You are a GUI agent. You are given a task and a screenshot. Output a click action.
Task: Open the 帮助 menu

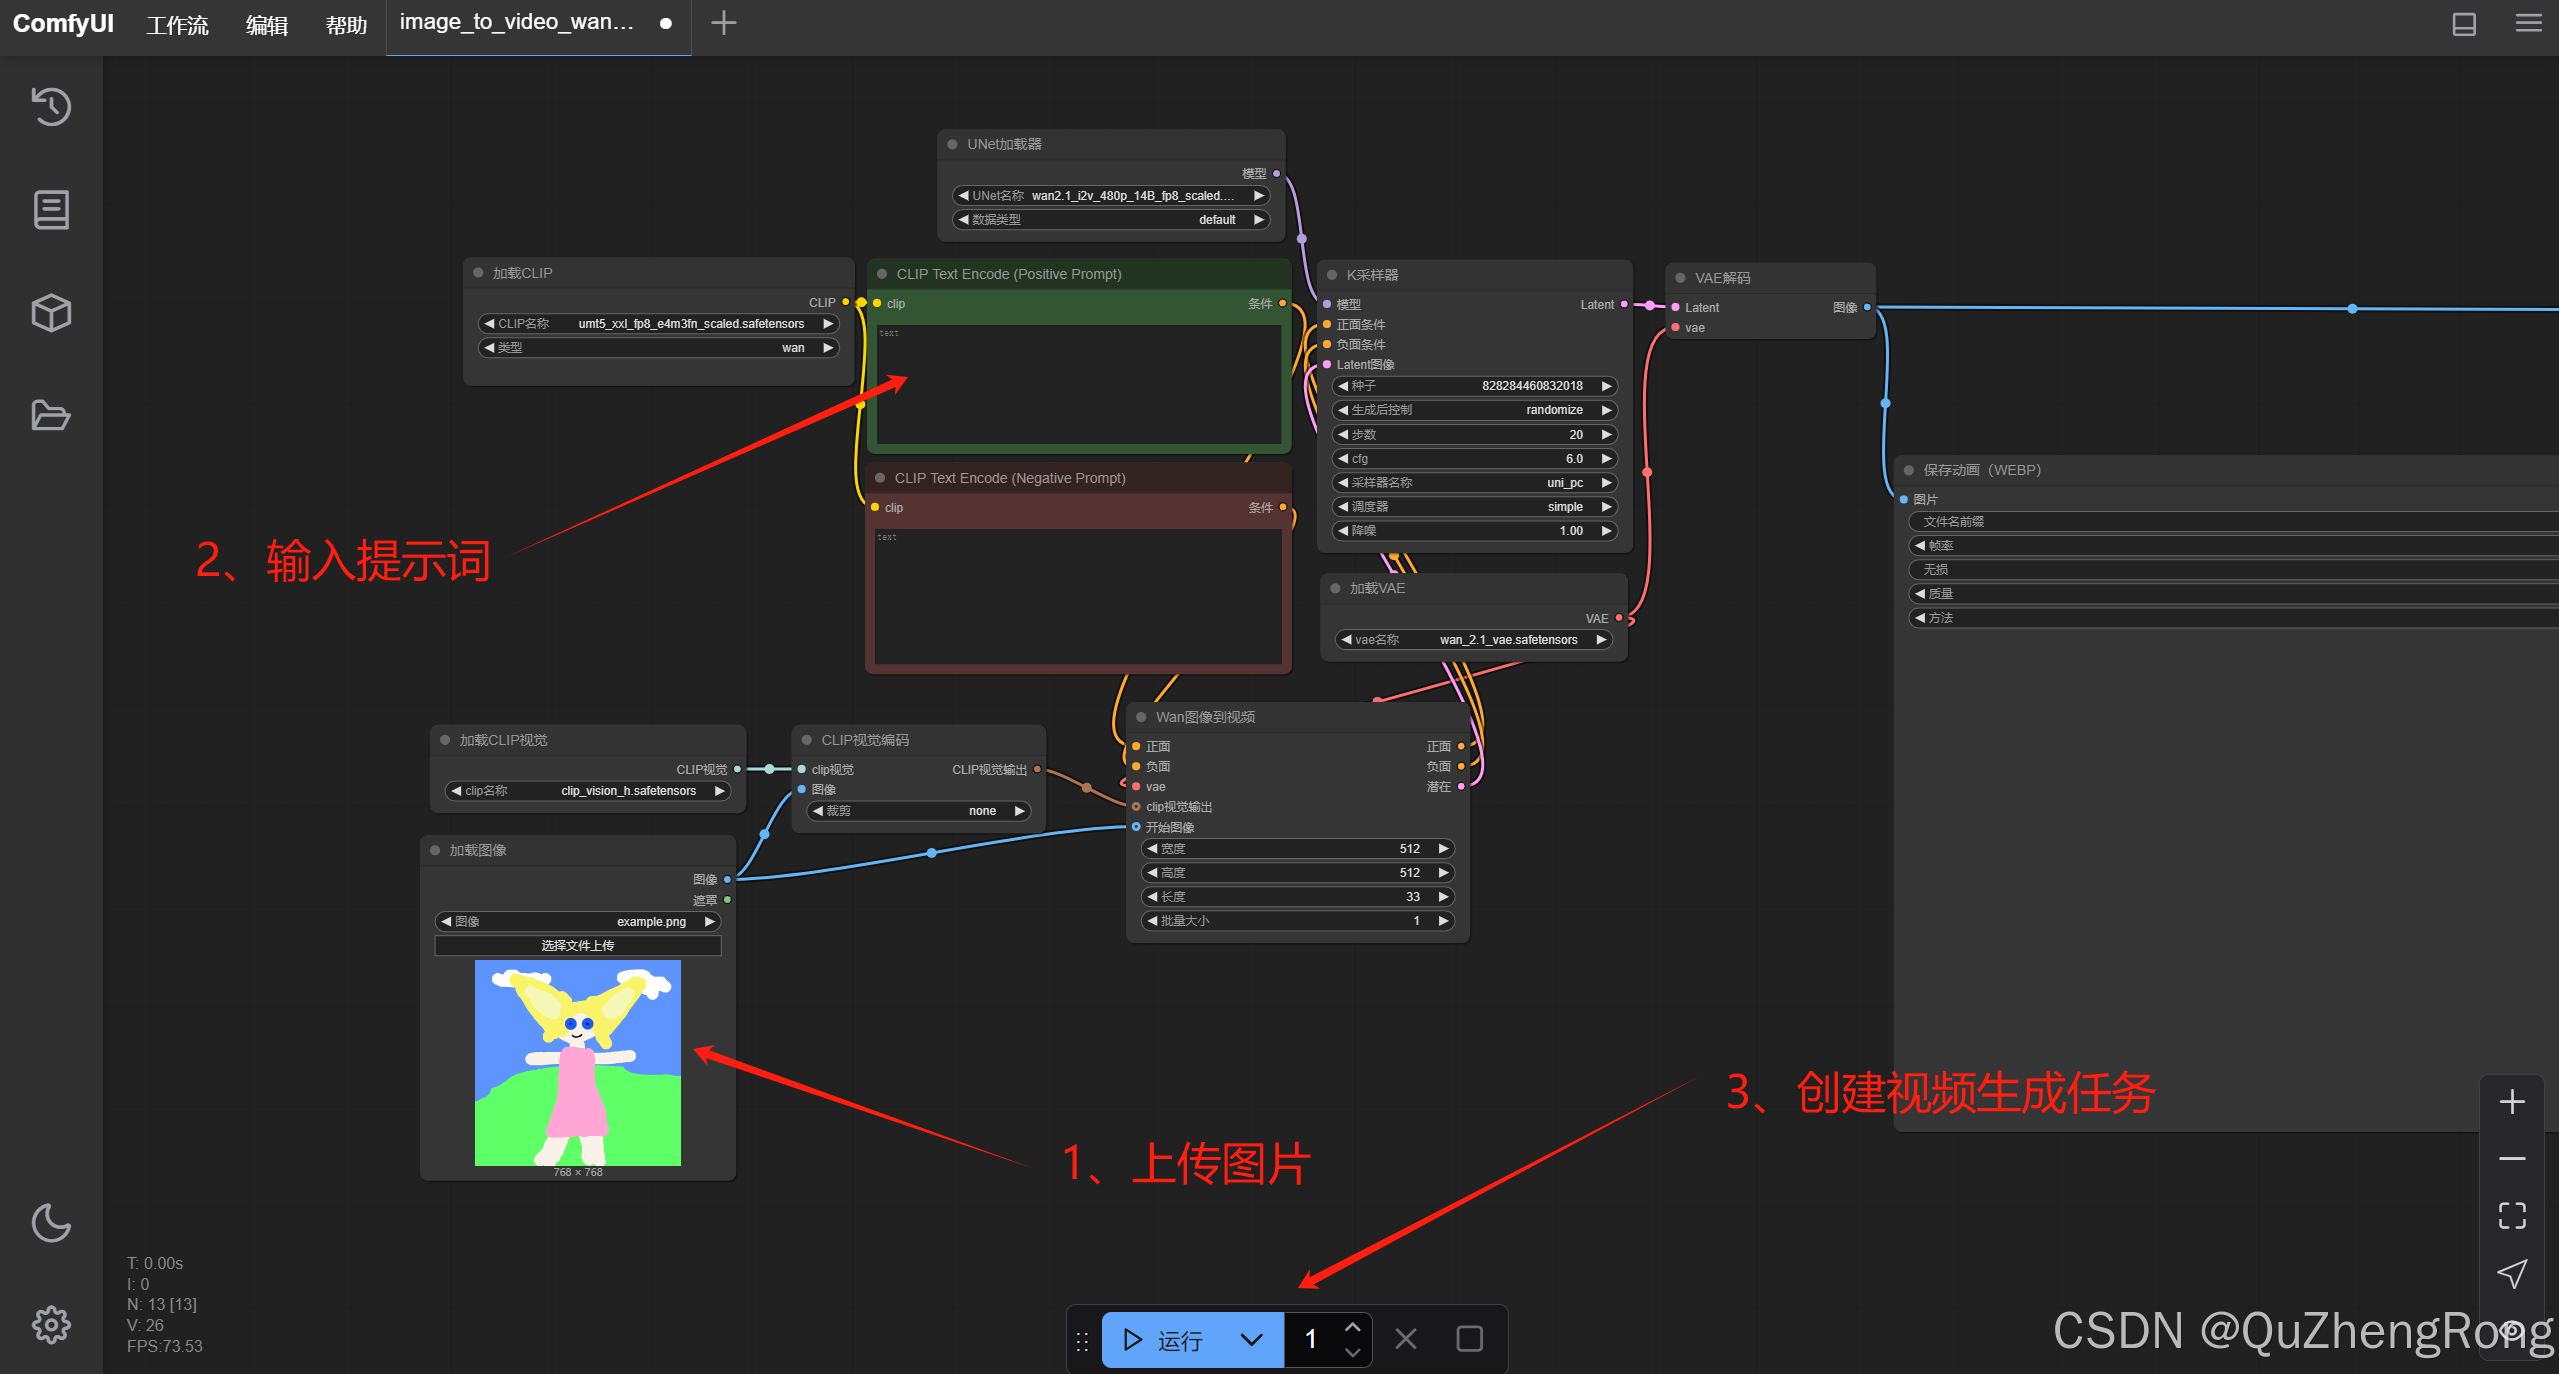click(x=346, y=25)
